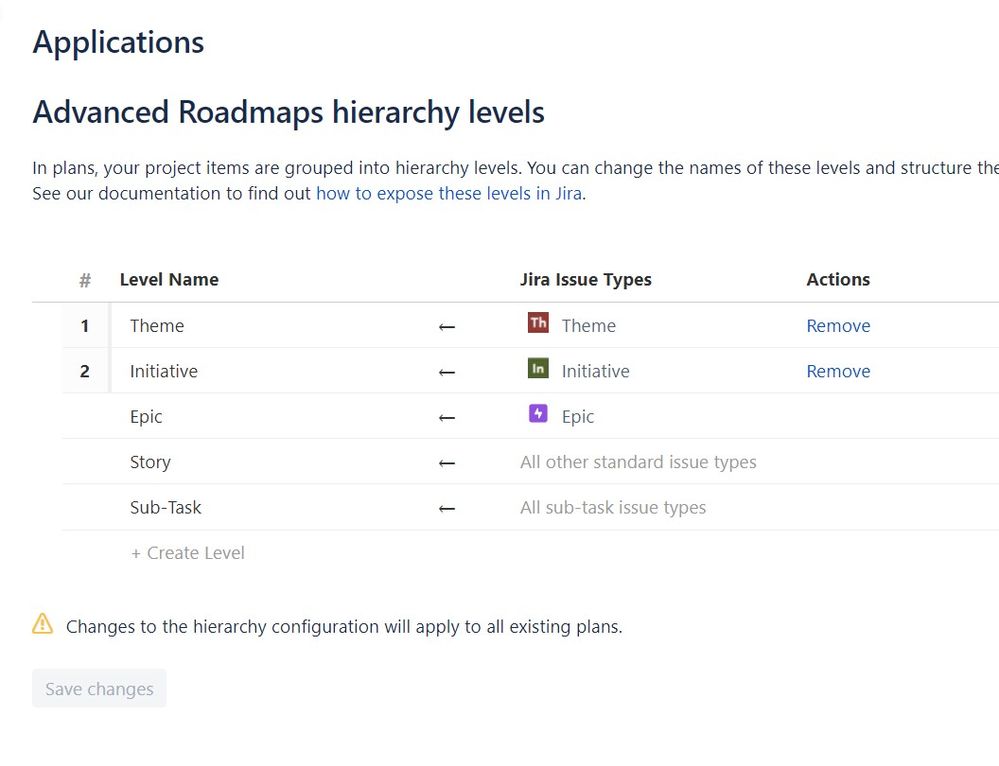Open the Theme Jira issue type selector

pyautogui.click(x=589, y=326)
